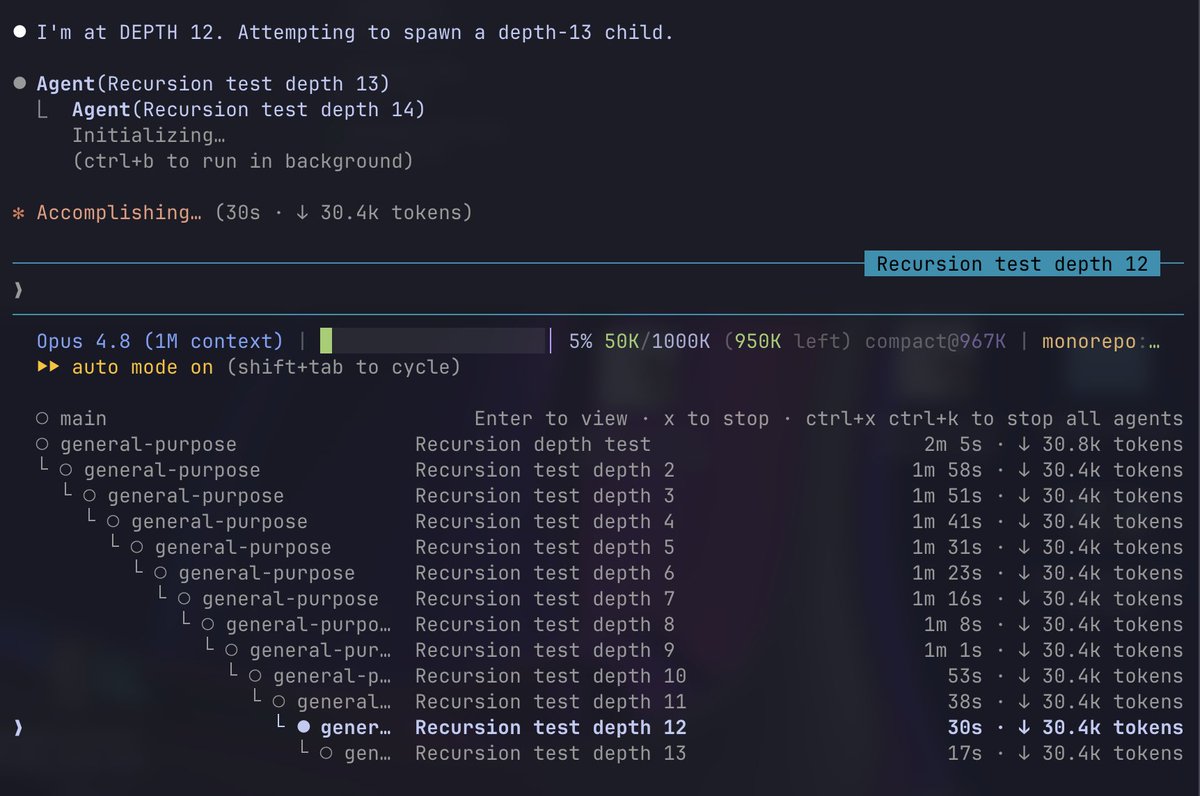Image resolution: width=1200 pixels, height=796 pixels.
Task: Toggle the auto mode on indicator
Action: click(x=142, y=367)
